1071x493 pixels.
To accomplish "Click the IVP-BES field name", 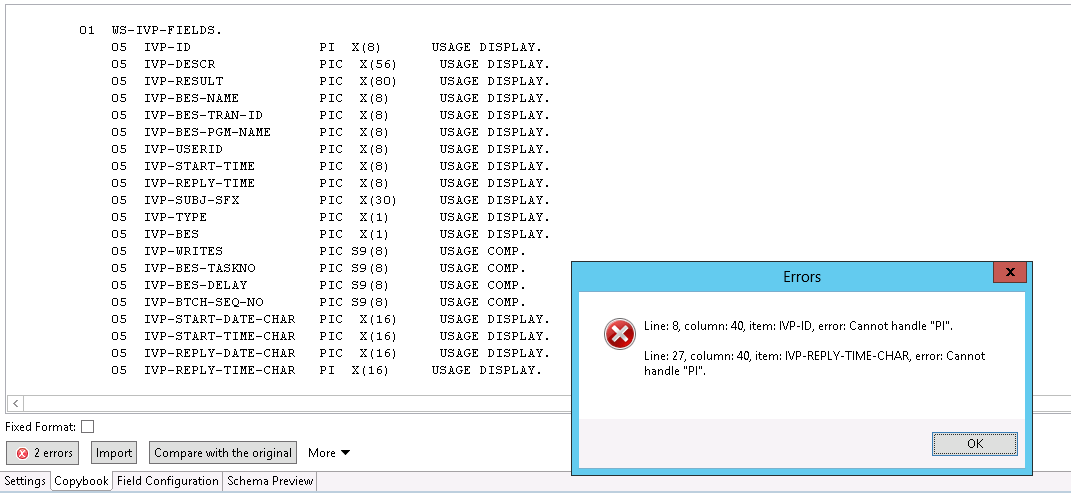I will [171, 234].
